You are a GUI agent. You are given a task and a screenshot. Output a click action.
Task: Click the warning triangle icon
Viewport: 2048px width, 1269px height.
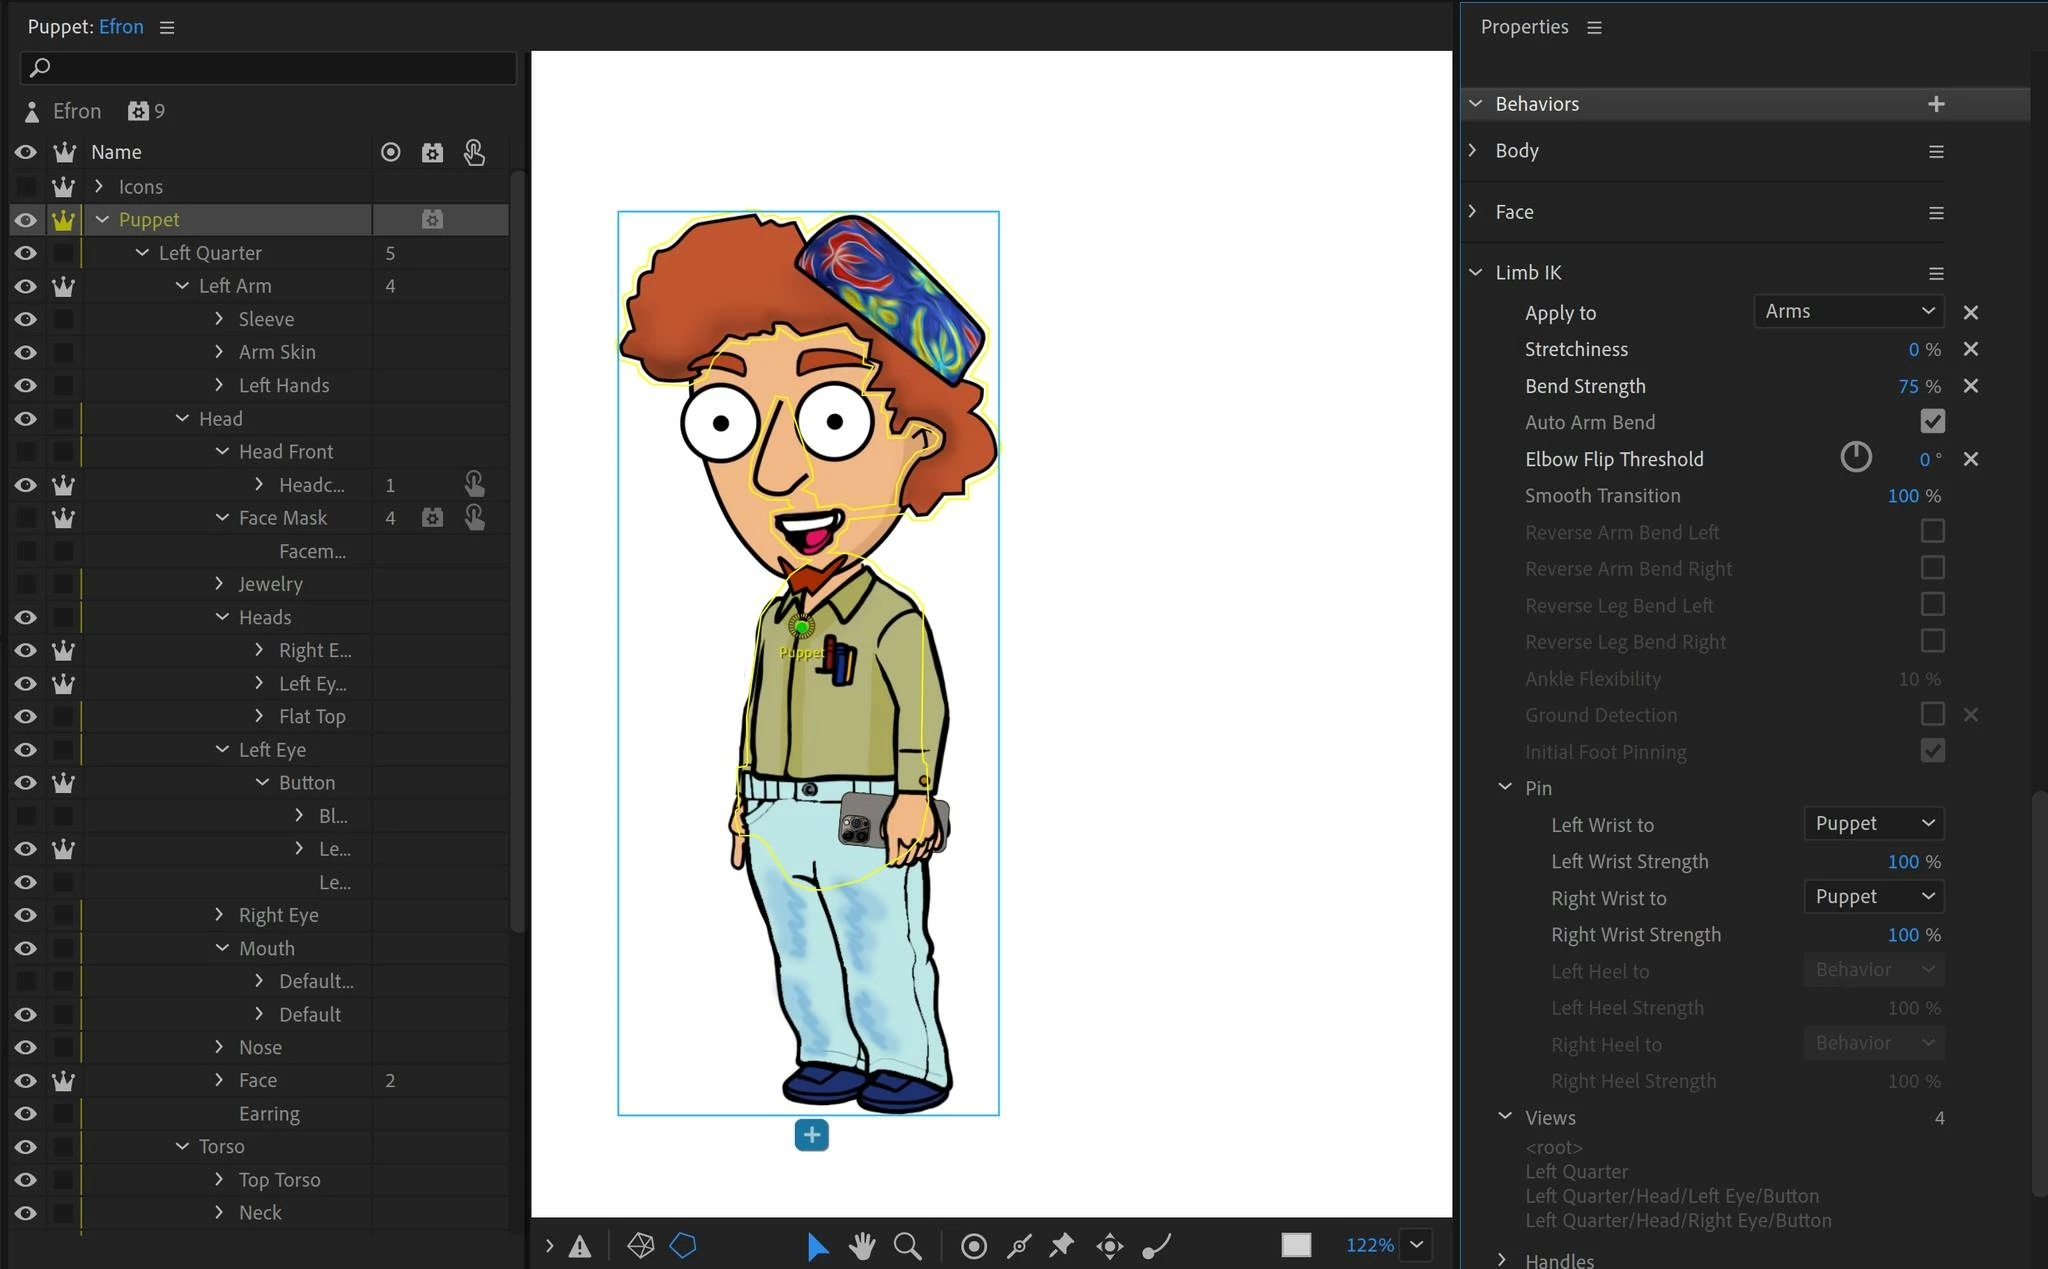580,1246
